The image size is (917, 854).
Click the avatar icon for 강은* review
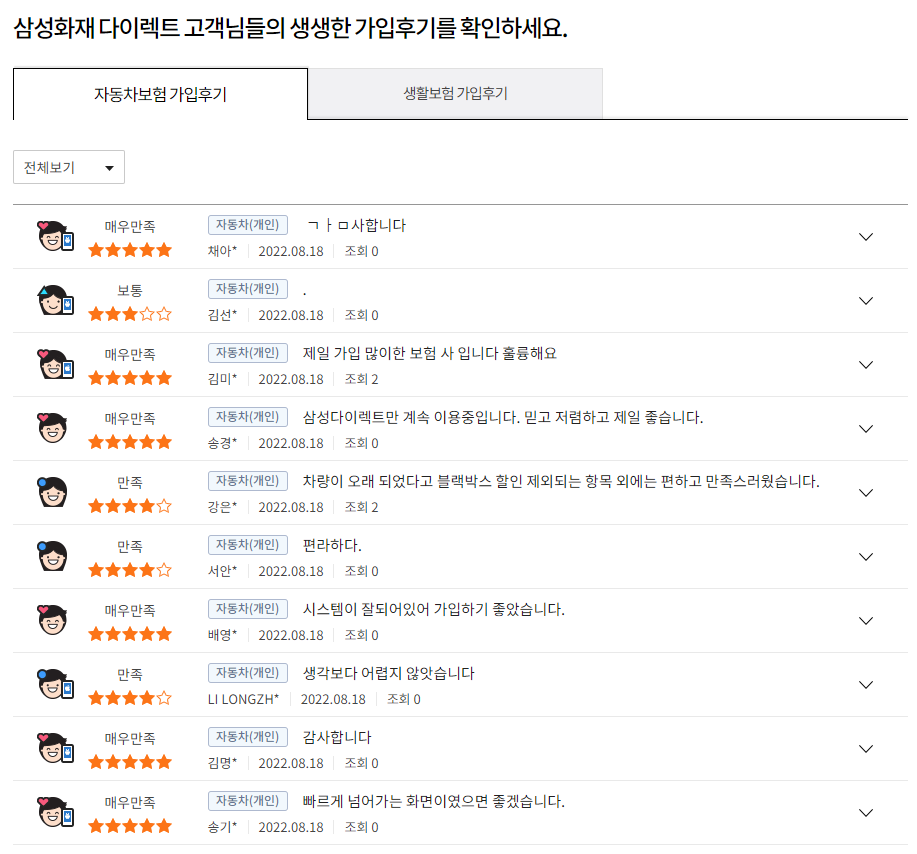[53, 492]
